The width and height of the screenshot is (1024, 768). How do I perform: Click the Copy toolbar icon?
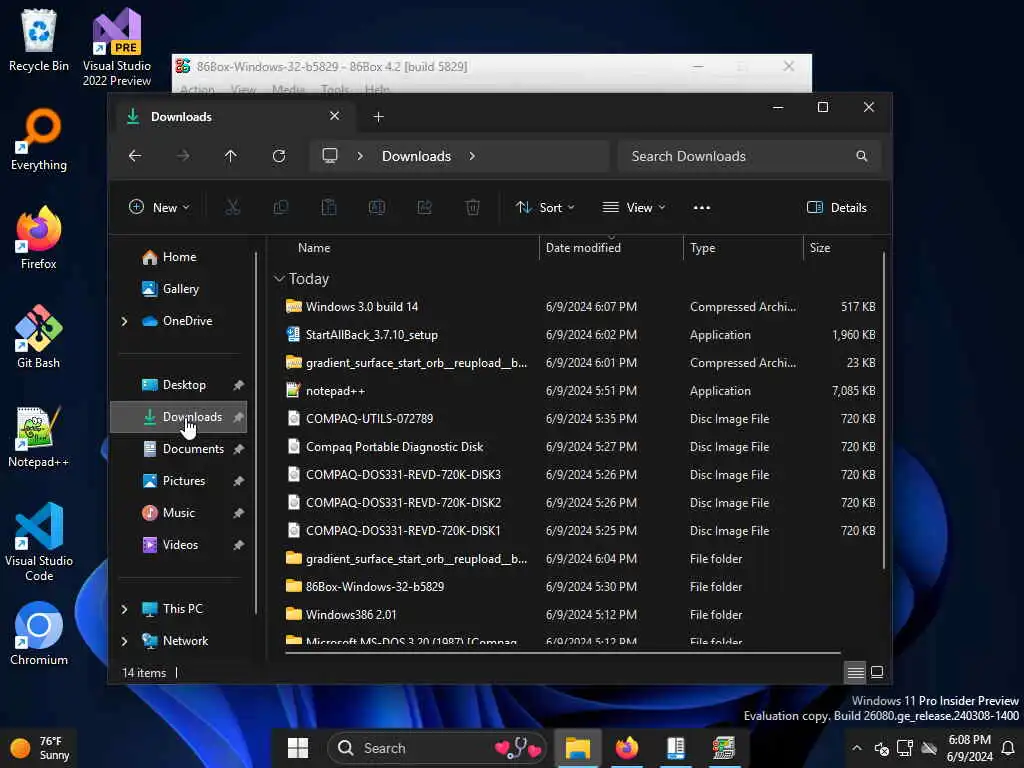pyautogui.click(x=281, y=208)
